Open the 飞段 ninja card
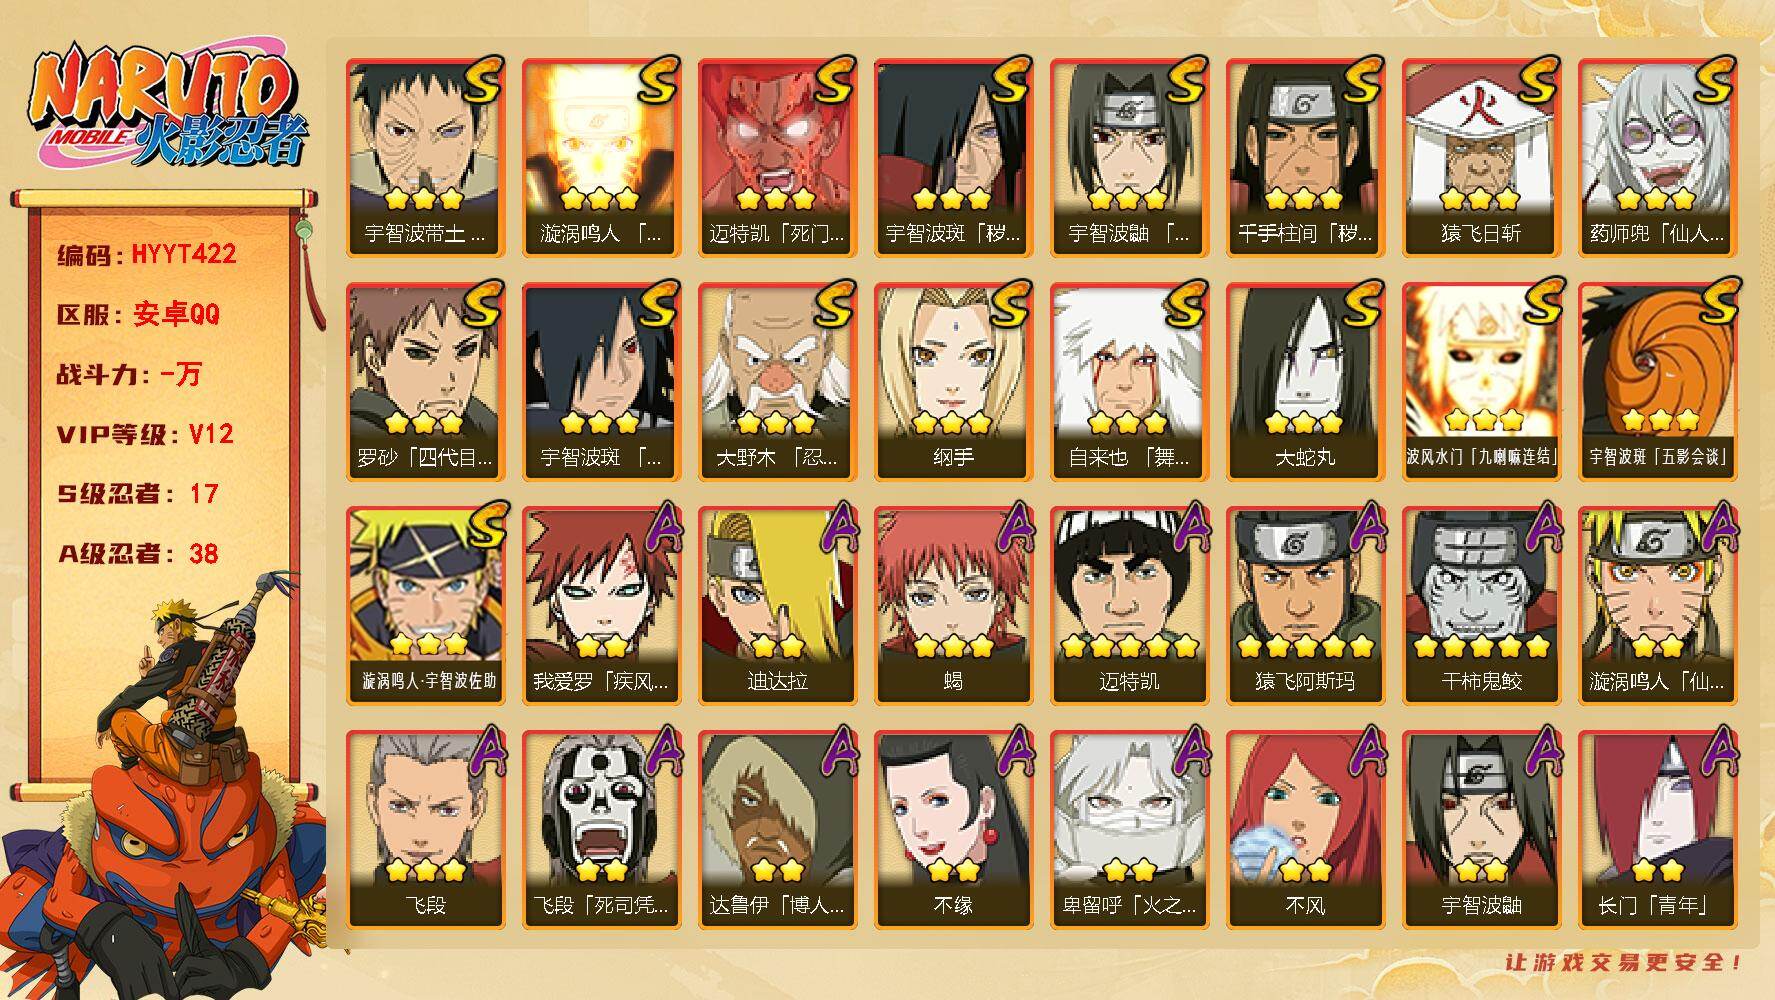Viewport: 1775px width, 1000px height. (425, 830)
